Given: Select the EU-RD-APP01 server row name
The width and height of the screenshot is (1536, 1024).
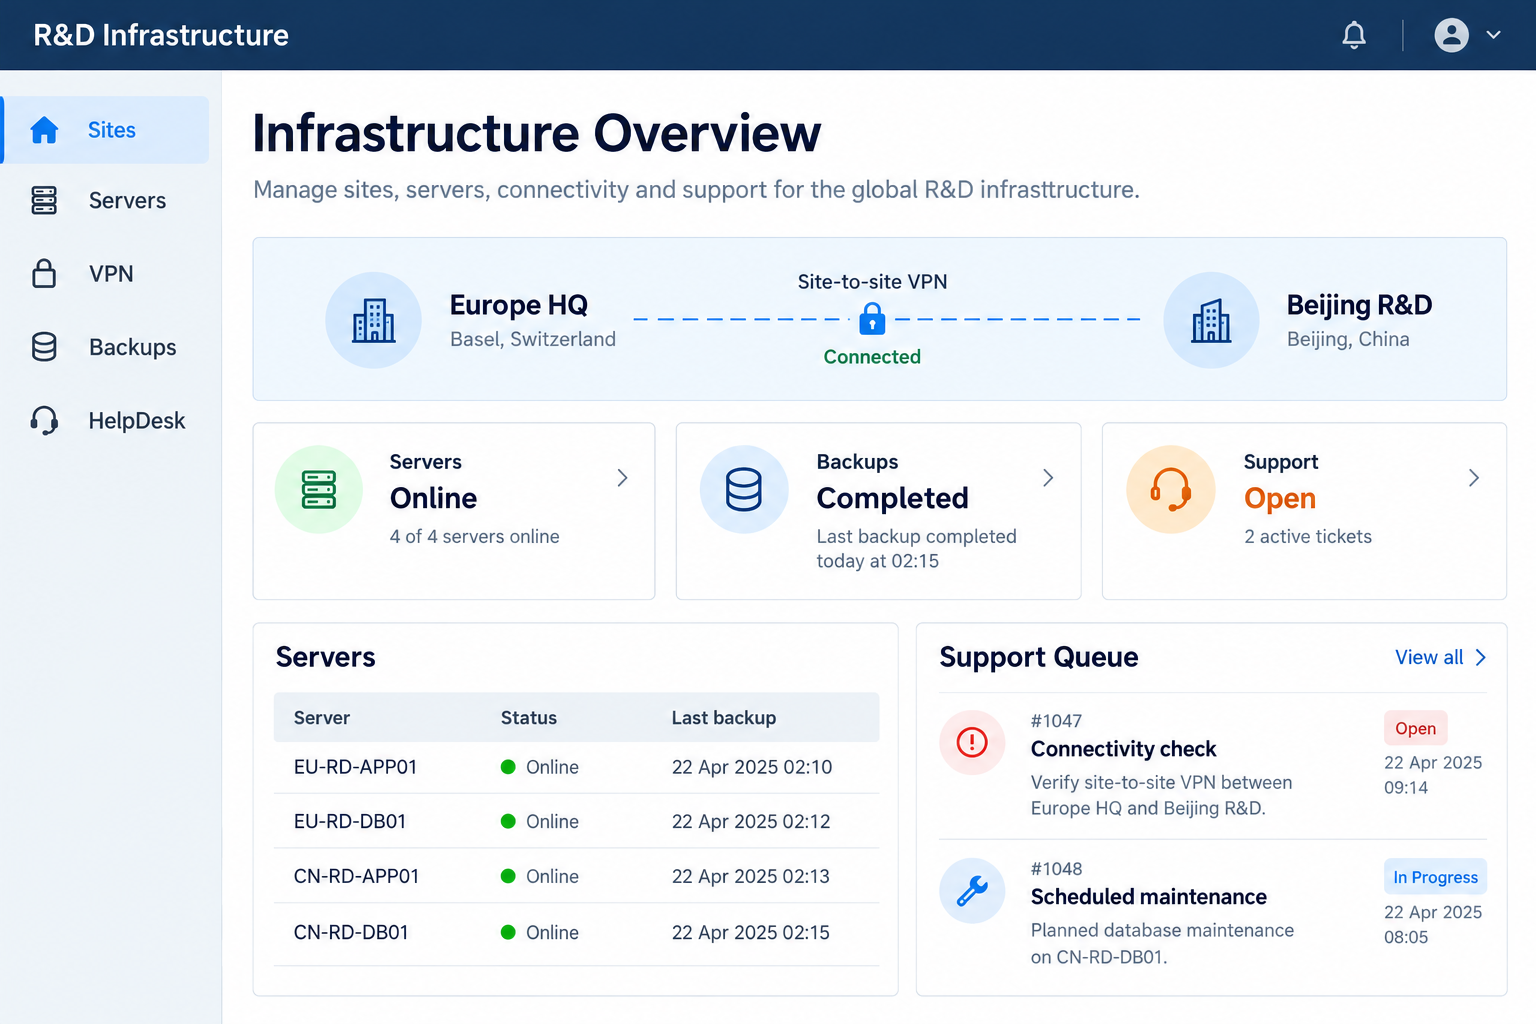Looking at the screenshot, I should (355, 767).
